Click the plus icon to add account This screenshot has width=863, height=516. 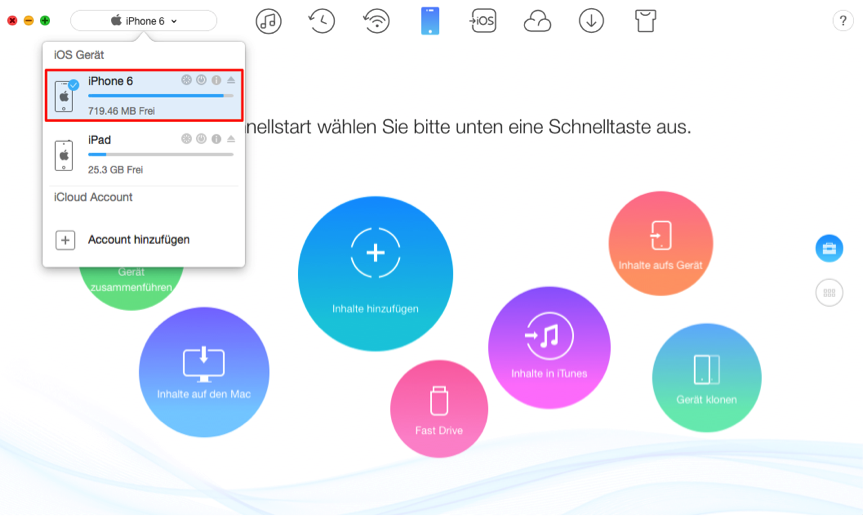tap(65, 240)
